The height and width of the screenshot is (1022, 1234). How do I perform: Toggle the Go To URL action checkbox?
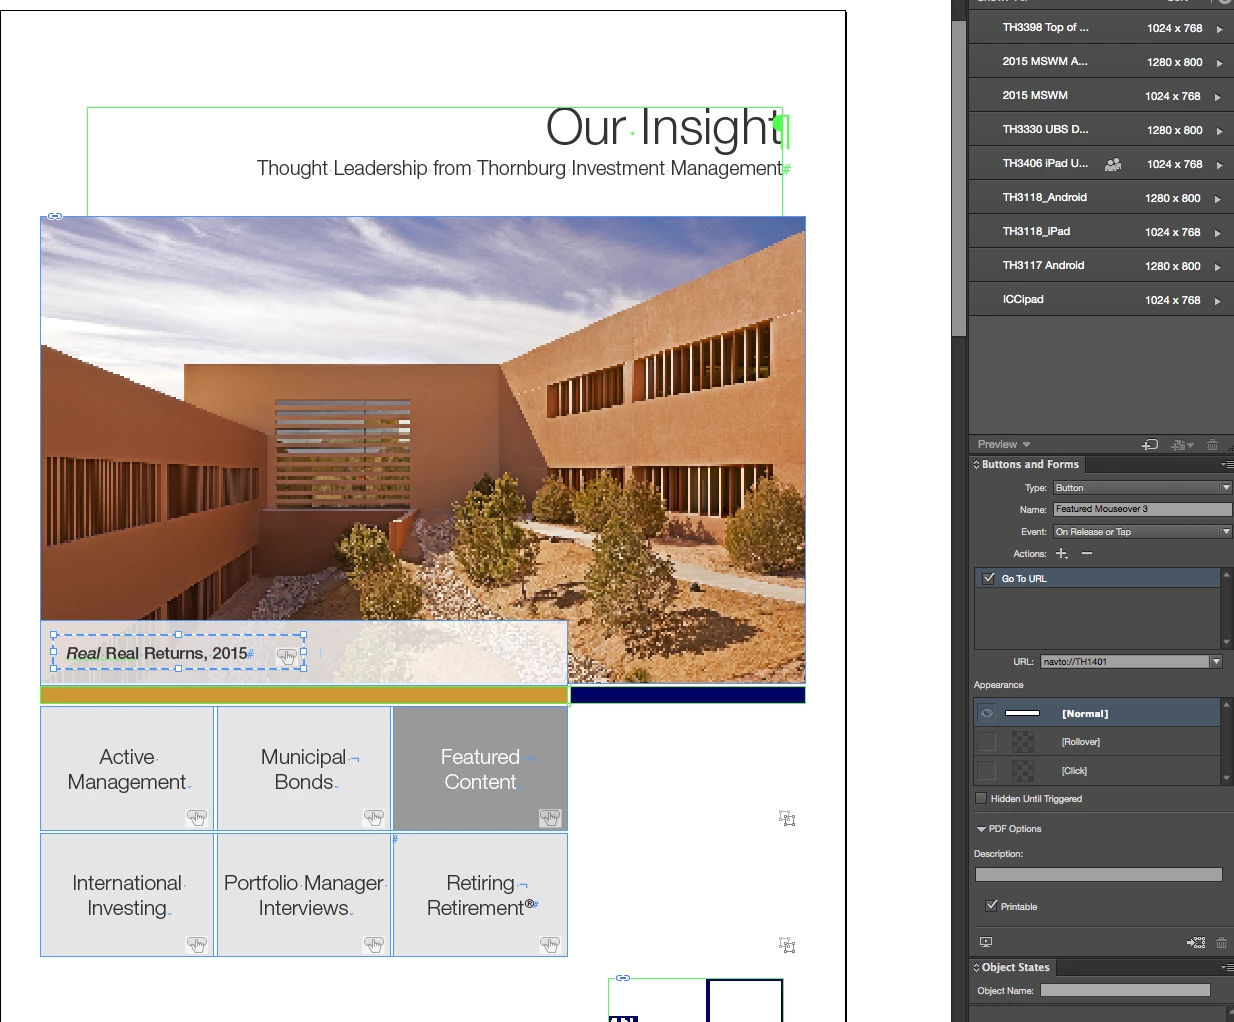(989, 578)
